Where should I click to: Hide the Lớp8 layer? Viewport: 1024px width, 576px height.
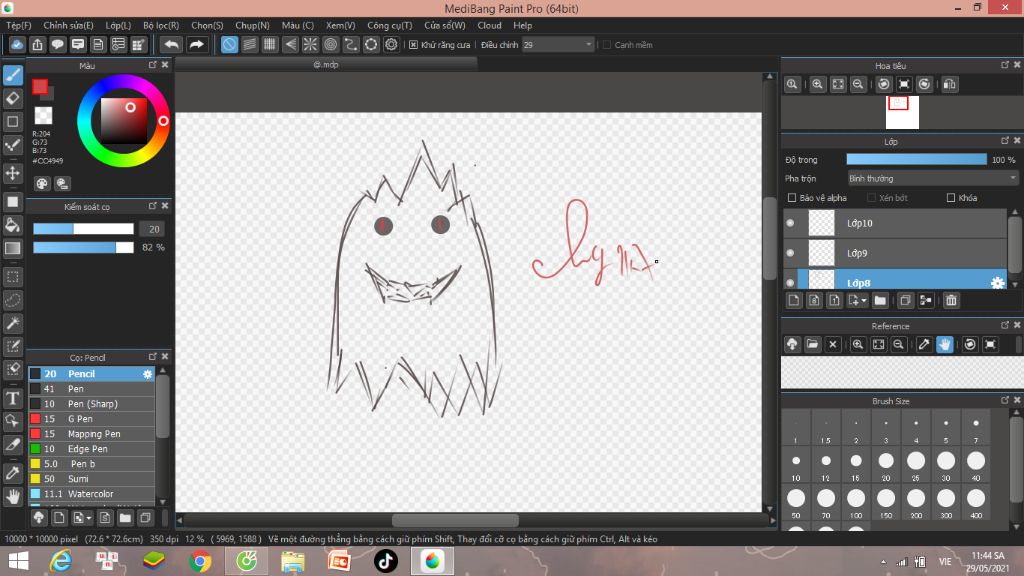tap(790, 283)
